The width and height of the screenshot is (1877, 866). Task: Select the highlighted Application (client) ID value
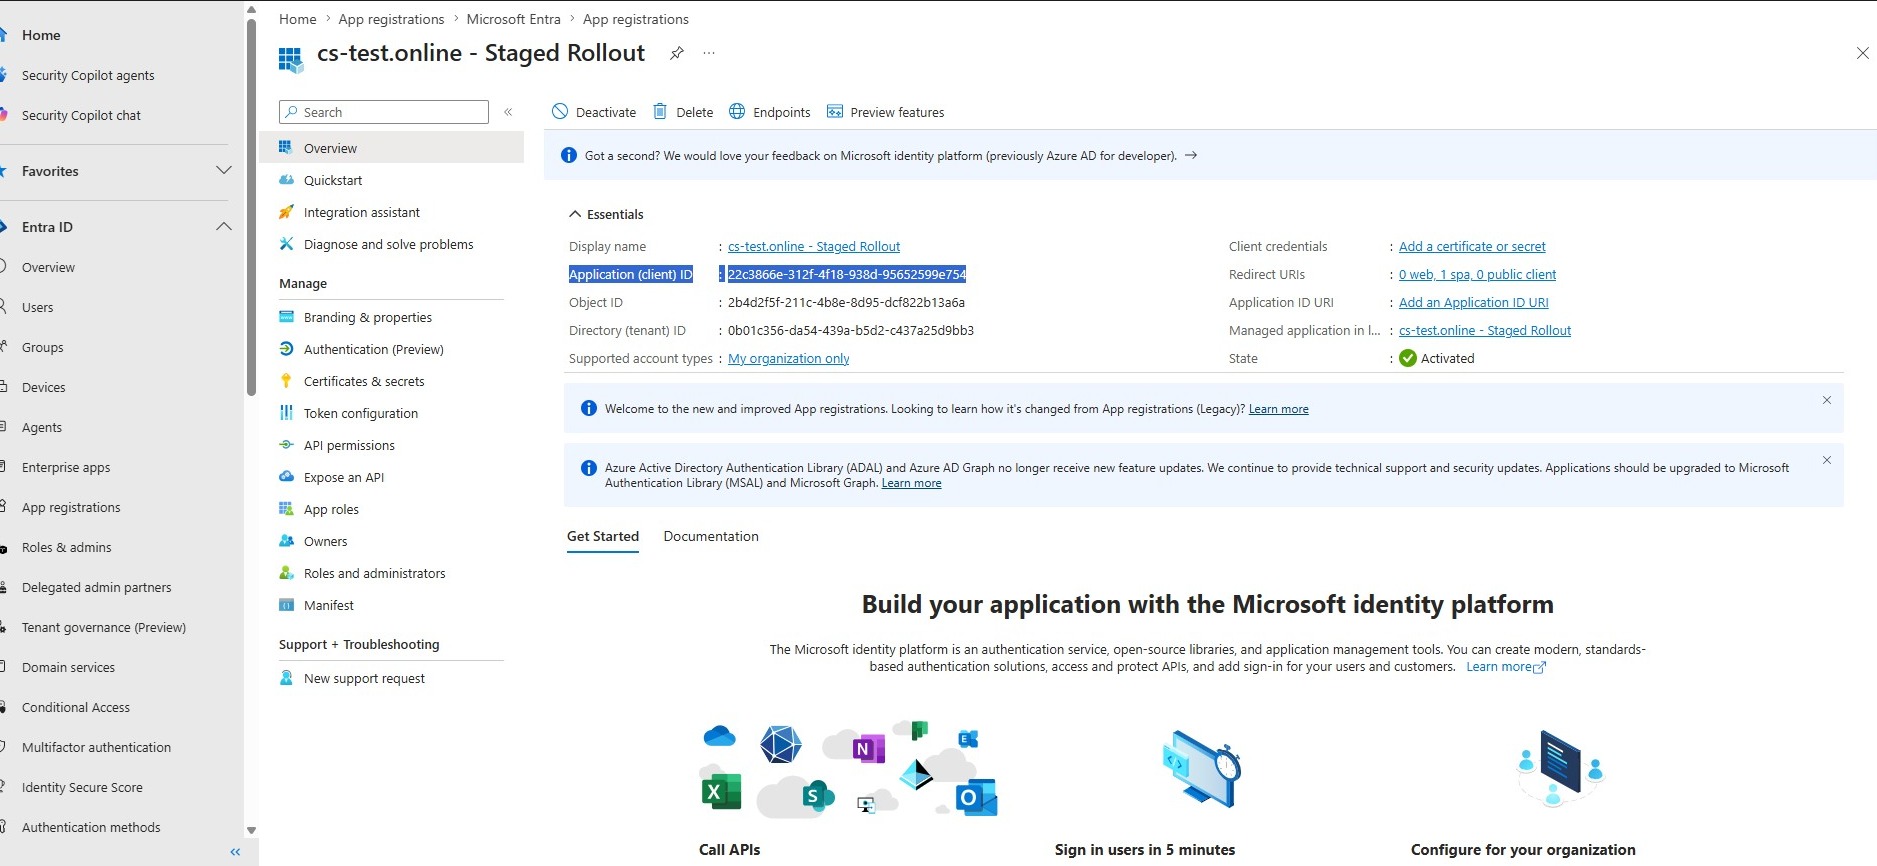tap(847, 275)
